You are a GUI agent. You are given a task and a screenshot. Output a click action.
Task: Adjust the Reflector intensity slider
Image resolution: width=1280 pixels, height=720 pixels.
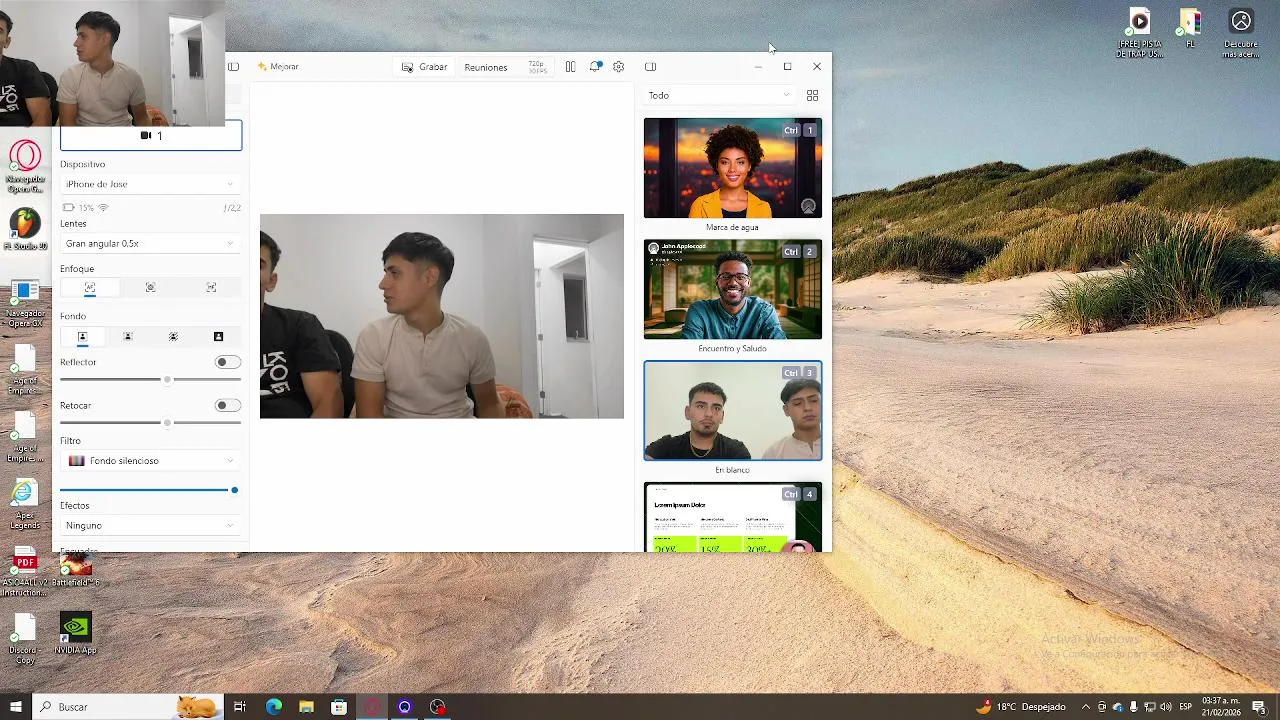pyautogui.click(x=150, y=380)
